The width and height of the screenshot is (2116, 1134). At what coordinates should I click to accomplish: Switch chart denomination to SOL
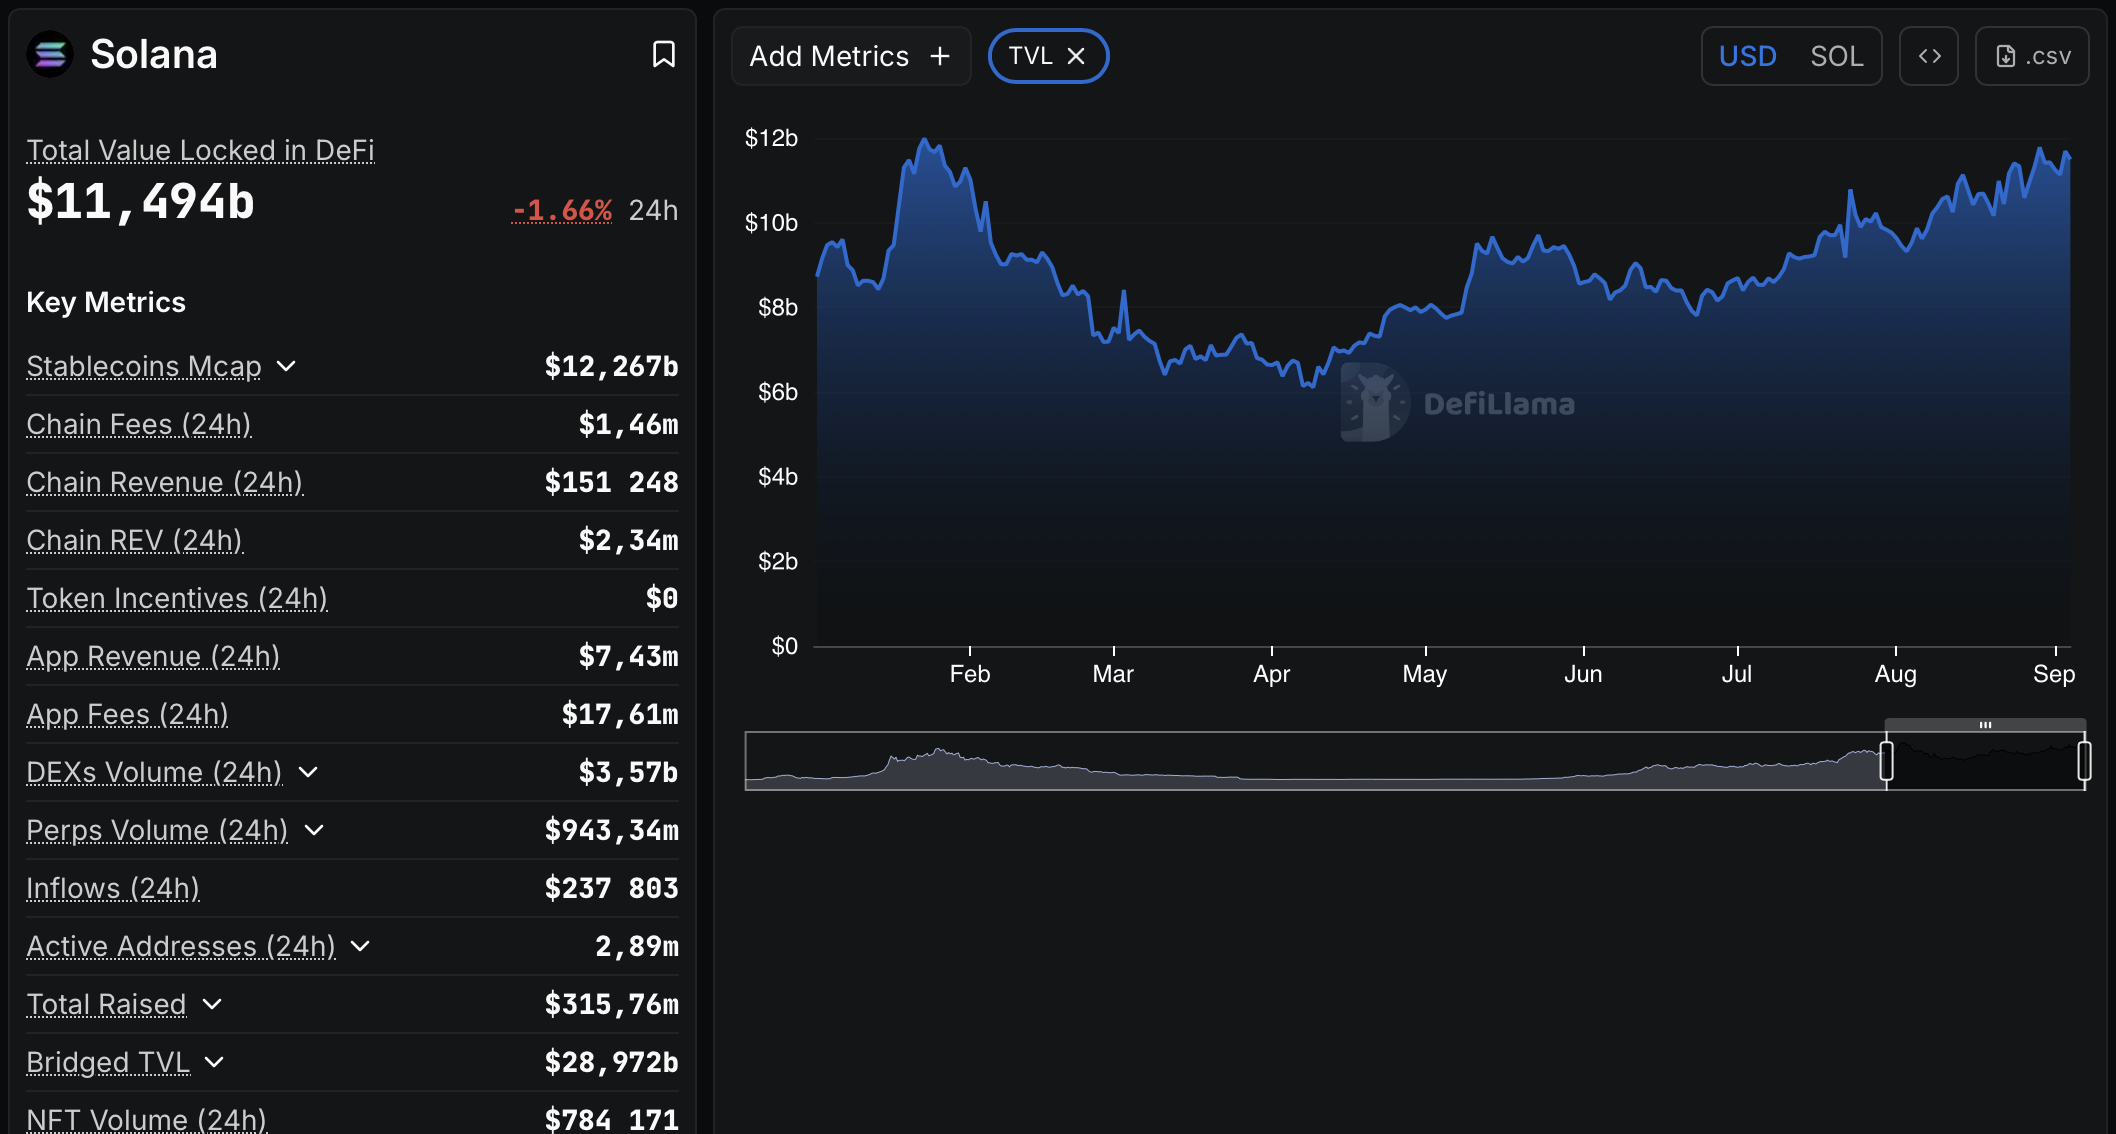1836,56
